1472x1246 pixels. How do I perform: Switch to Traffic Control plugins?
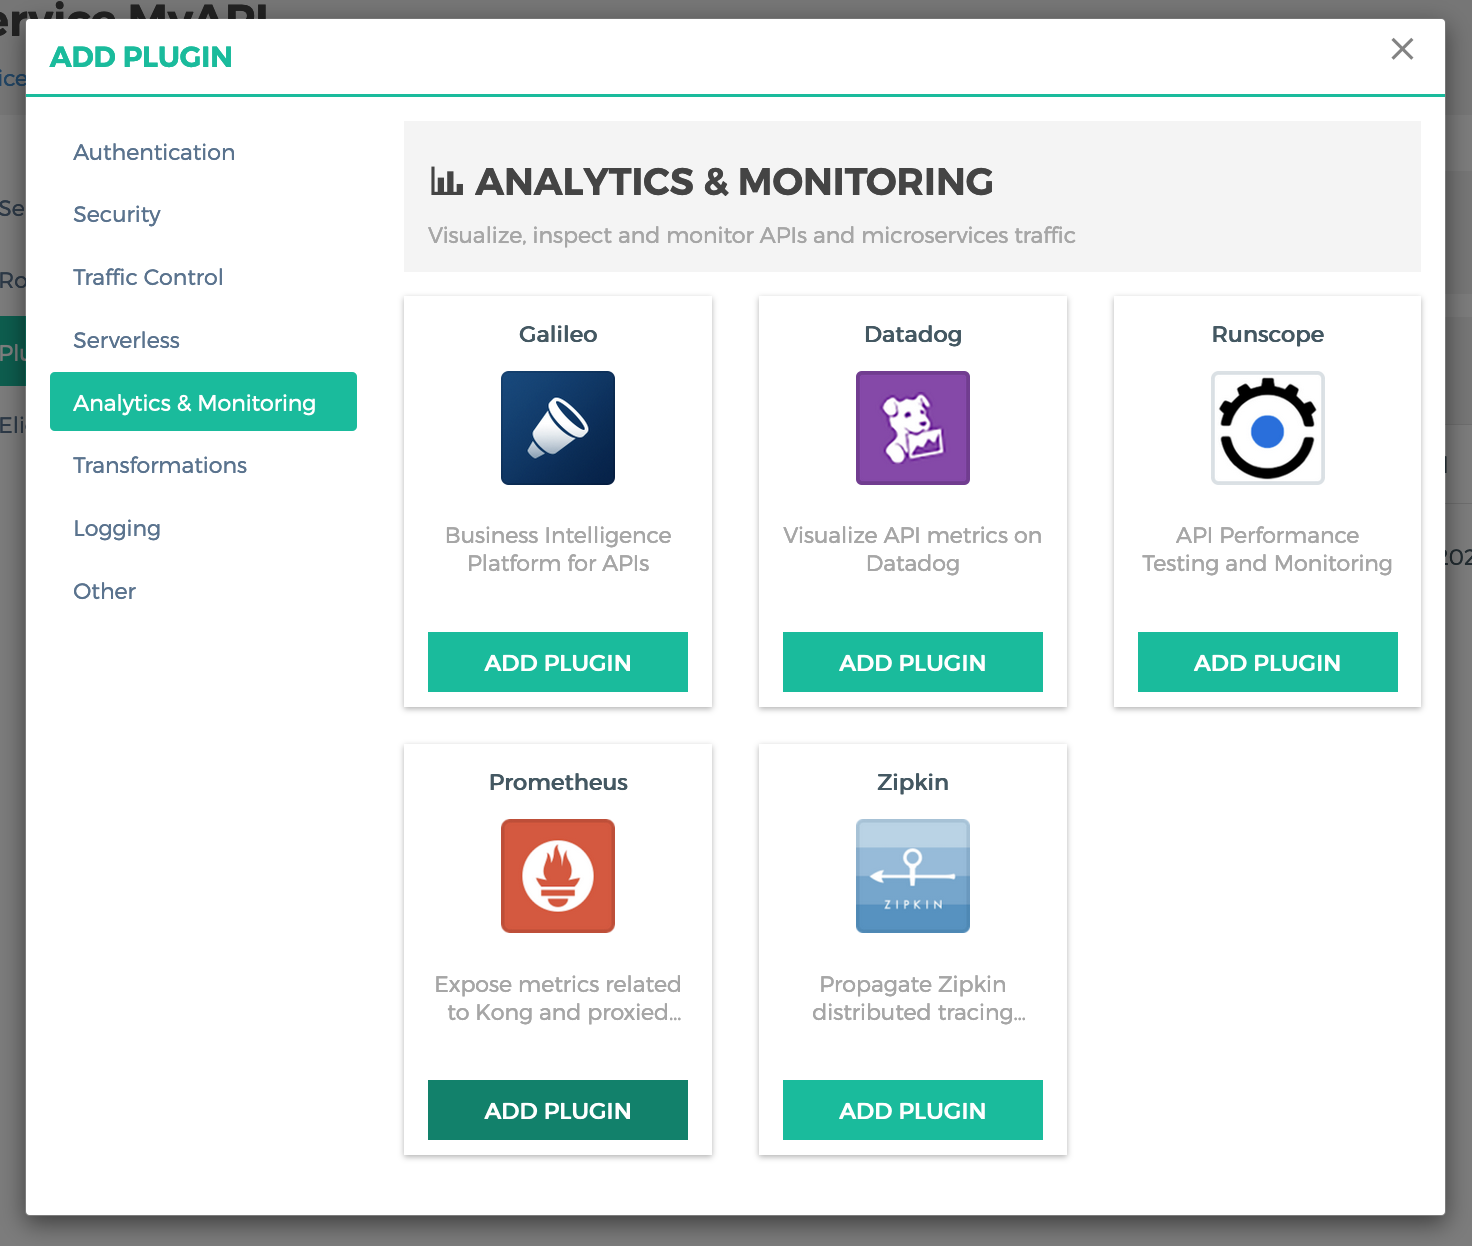point(148,277)
